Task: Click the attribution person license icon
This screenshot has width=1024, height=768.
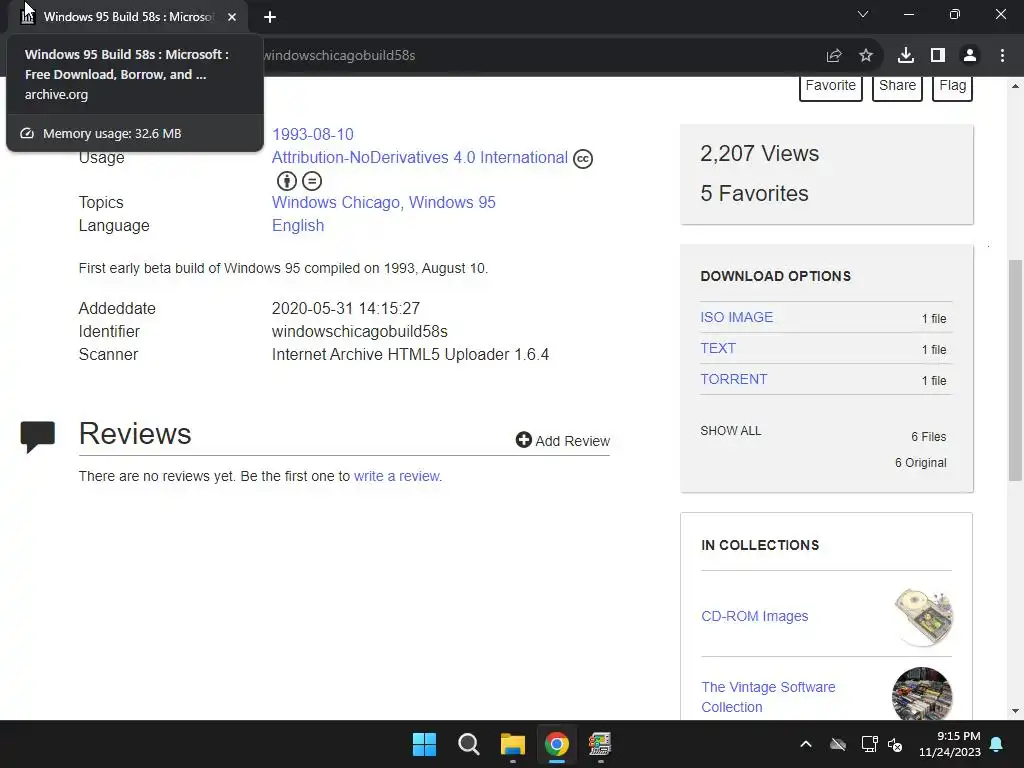Action: coord(287,181)
